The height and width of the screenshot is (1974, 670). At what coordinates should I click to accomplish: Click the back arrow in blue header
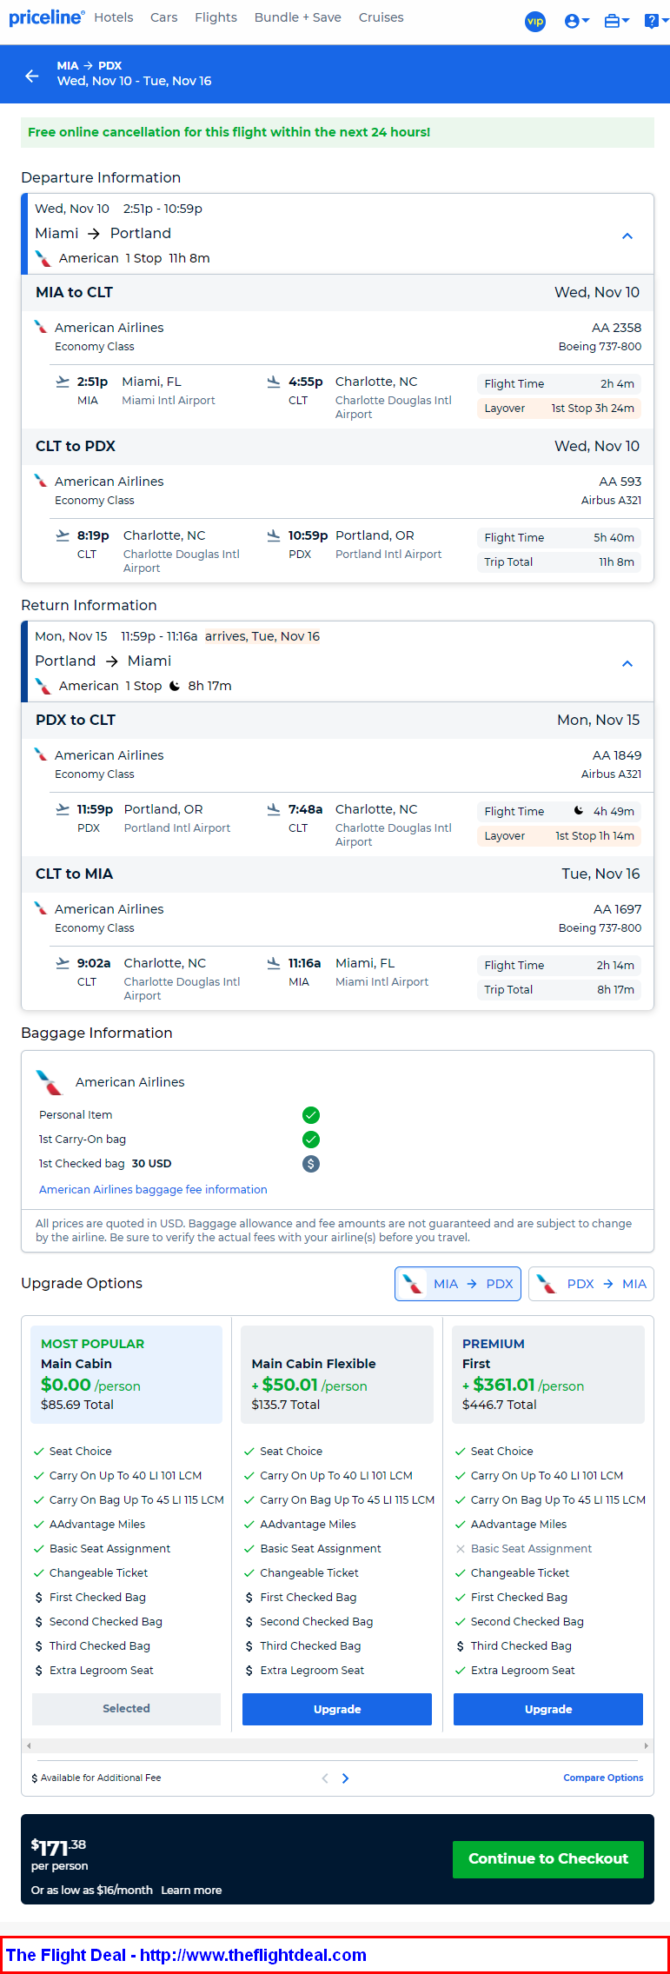[32, 75]
